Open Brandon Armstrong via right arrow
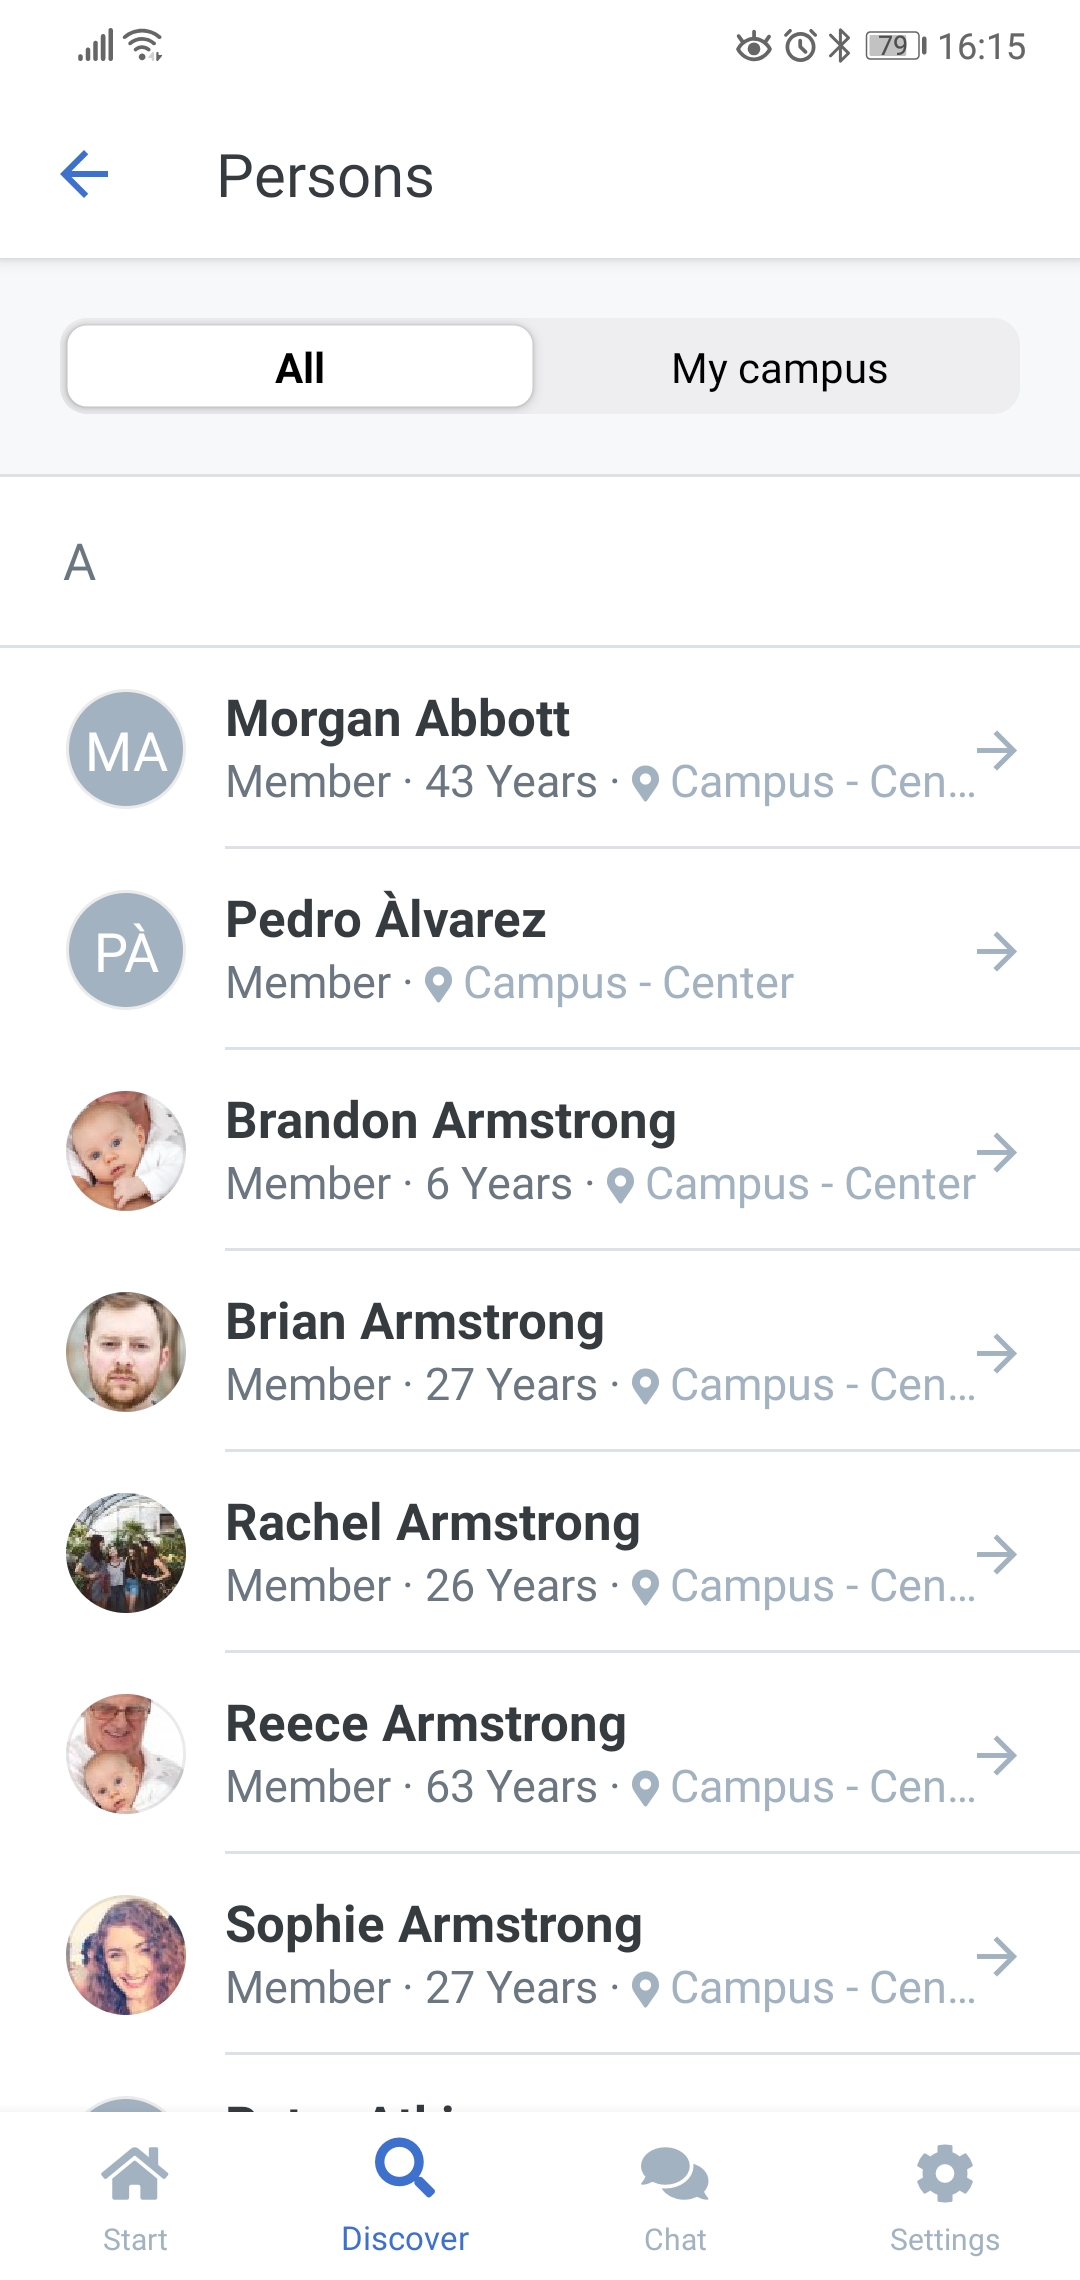 click(x=997, y=1152)
